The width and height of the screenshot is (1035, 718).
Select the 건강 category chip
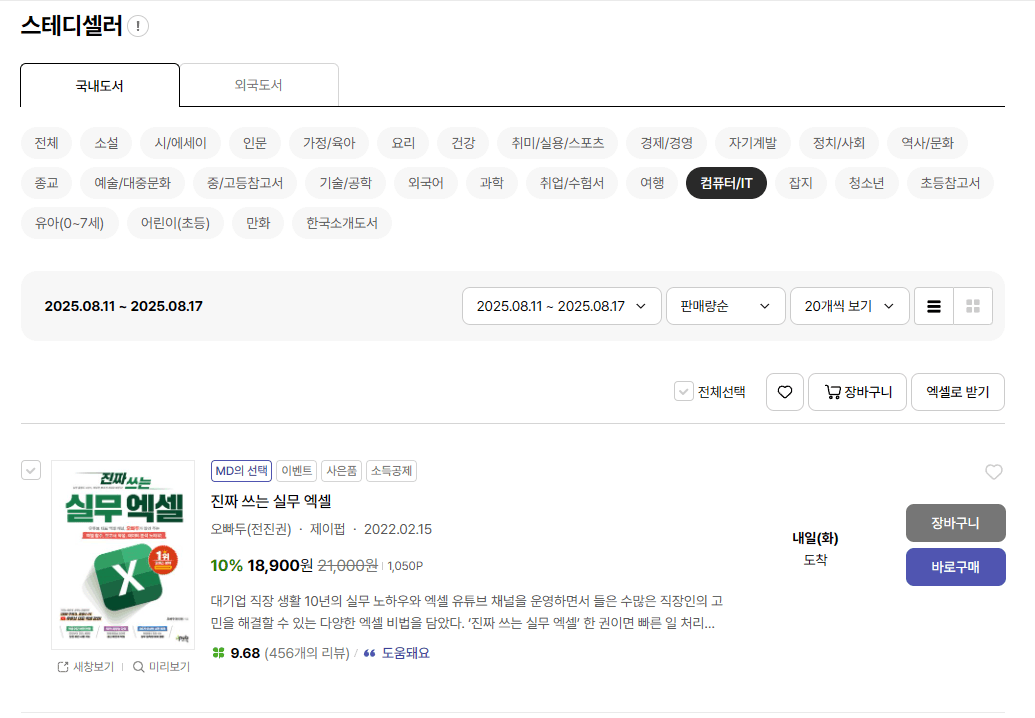click(463, 143)
